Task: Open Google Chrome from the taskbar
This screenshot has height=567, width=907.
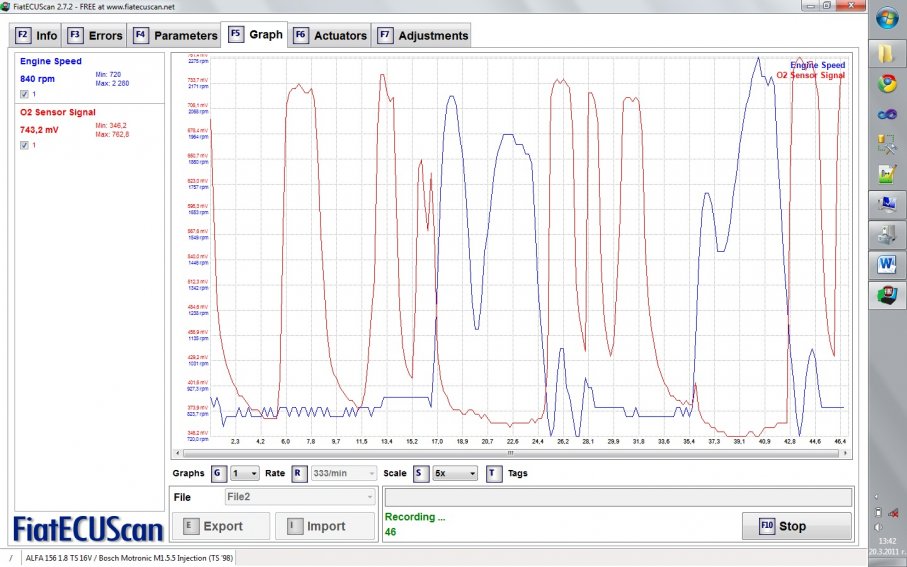Action: pyautogui.click(x=886, y=83)
